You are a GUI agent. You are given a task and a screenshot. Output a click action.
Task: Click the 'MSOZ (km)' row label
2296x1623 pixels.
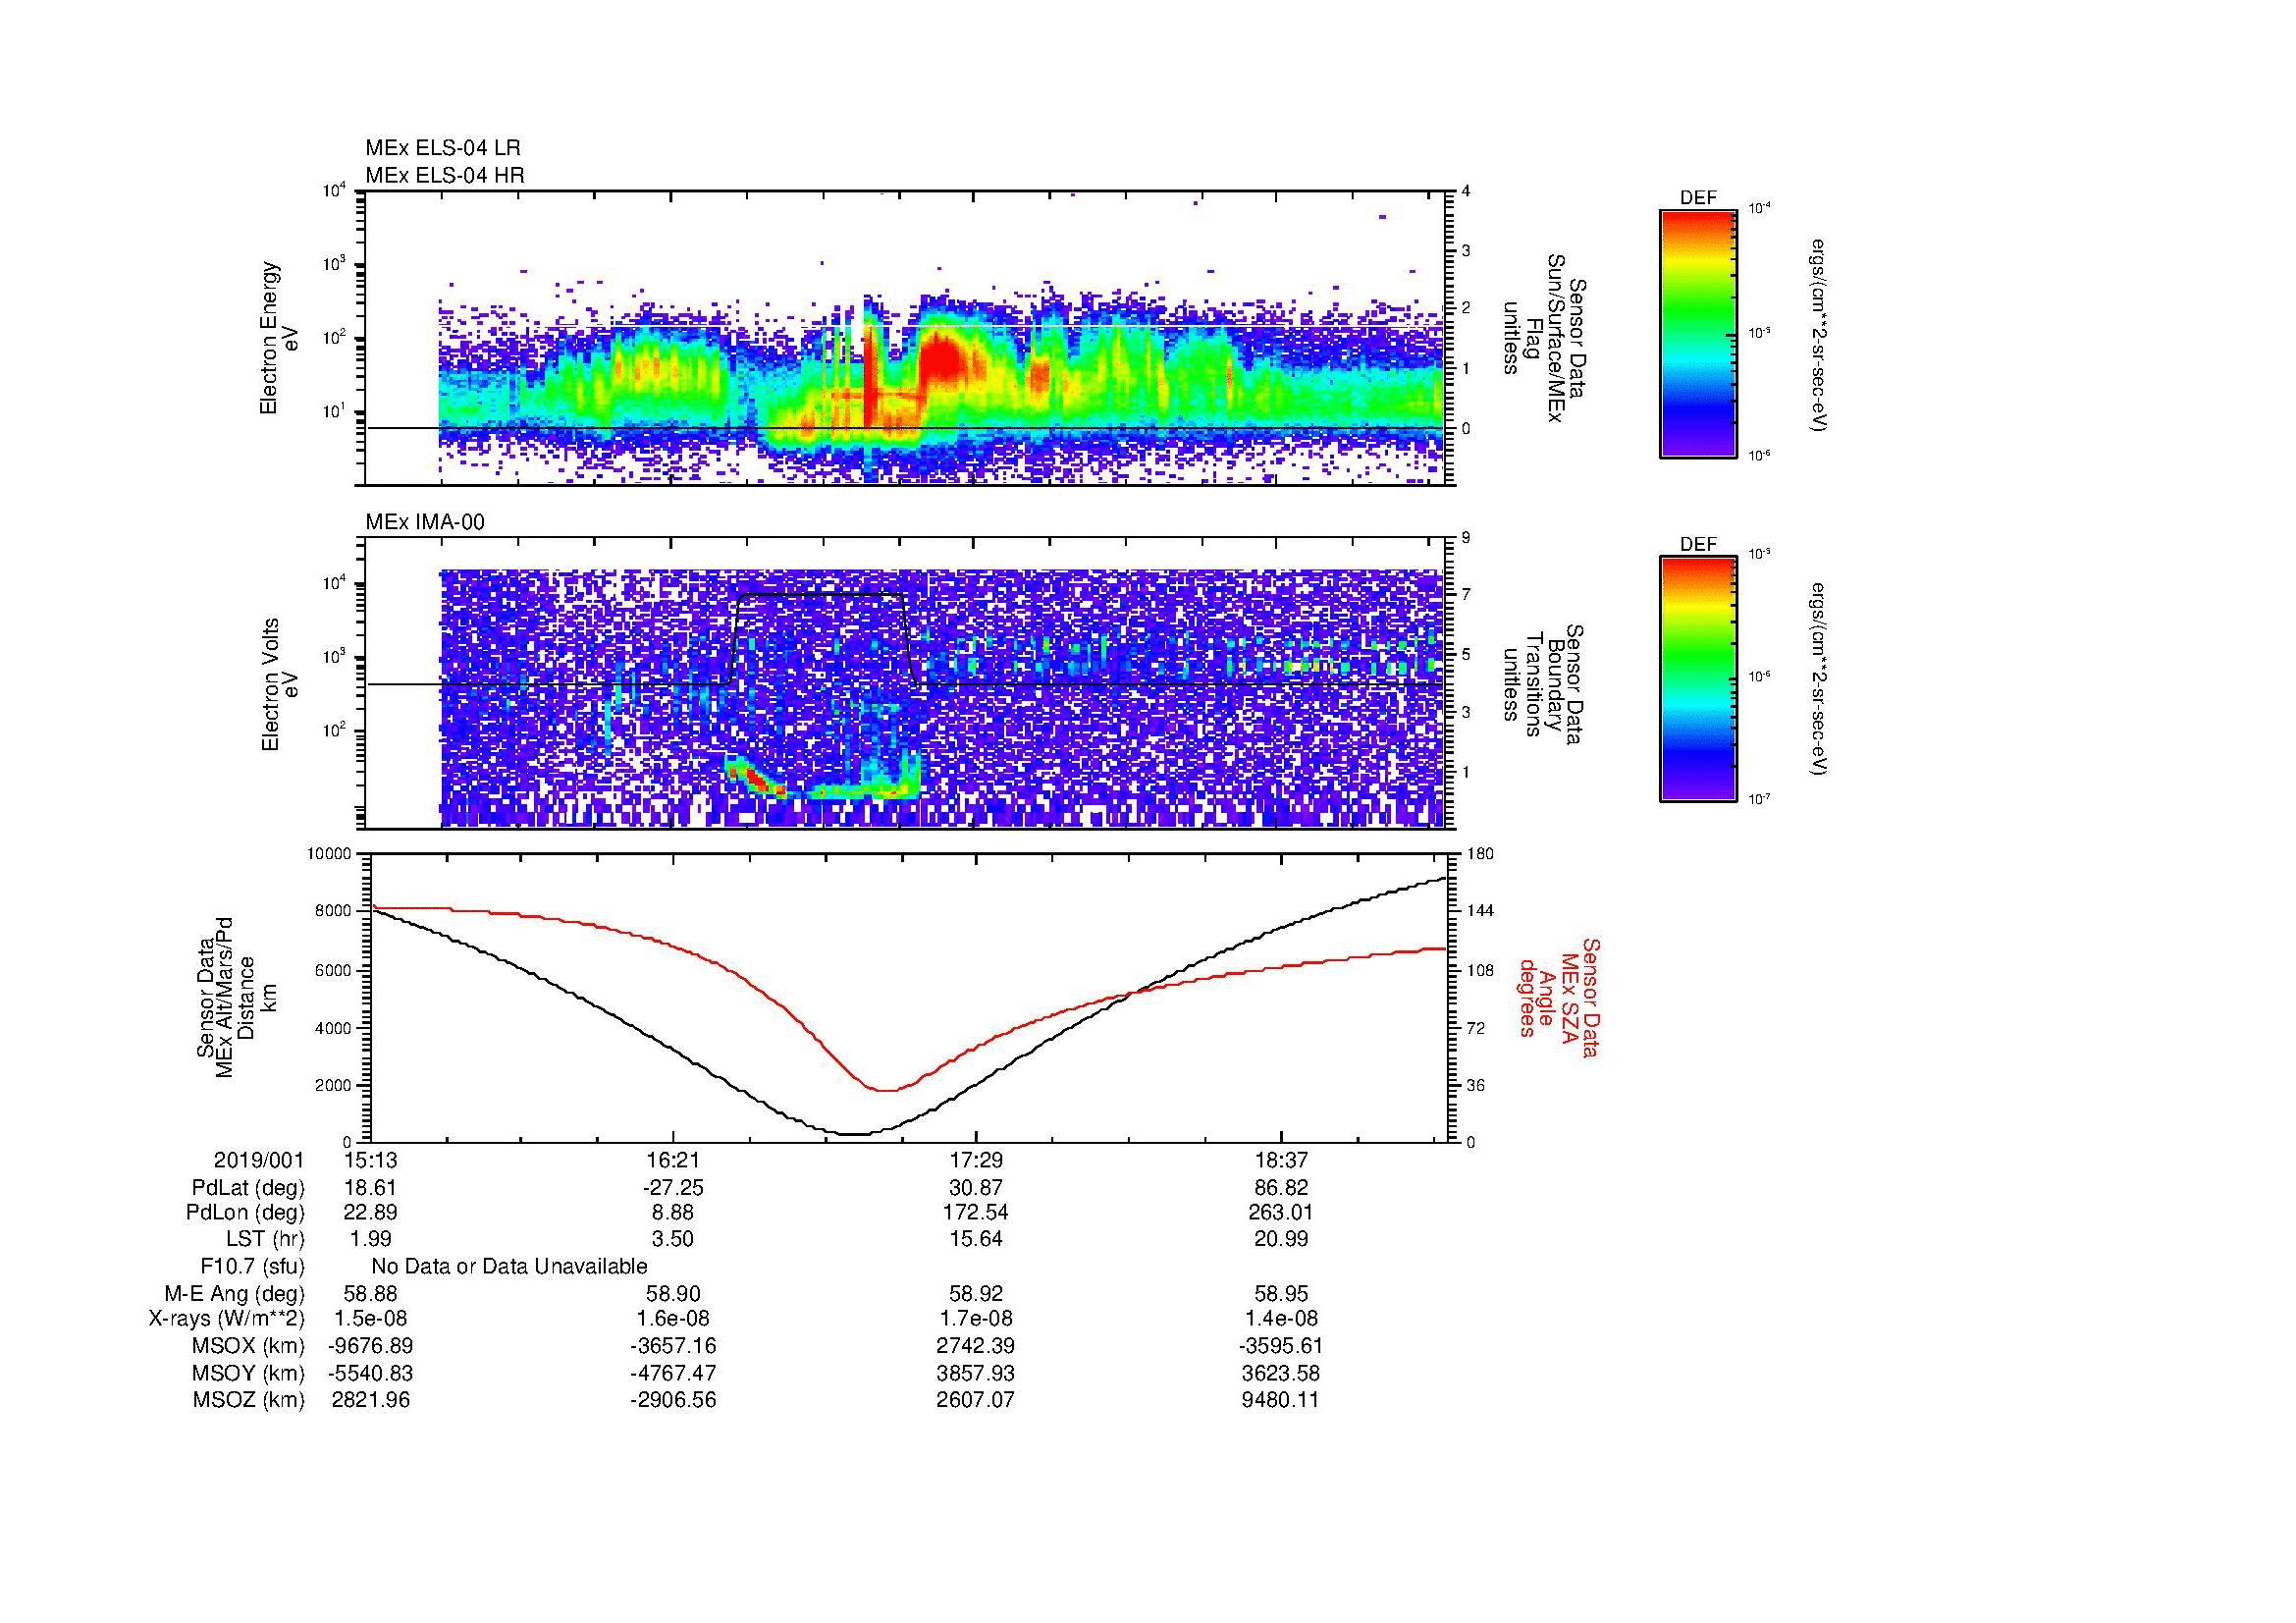[248, 1400]
